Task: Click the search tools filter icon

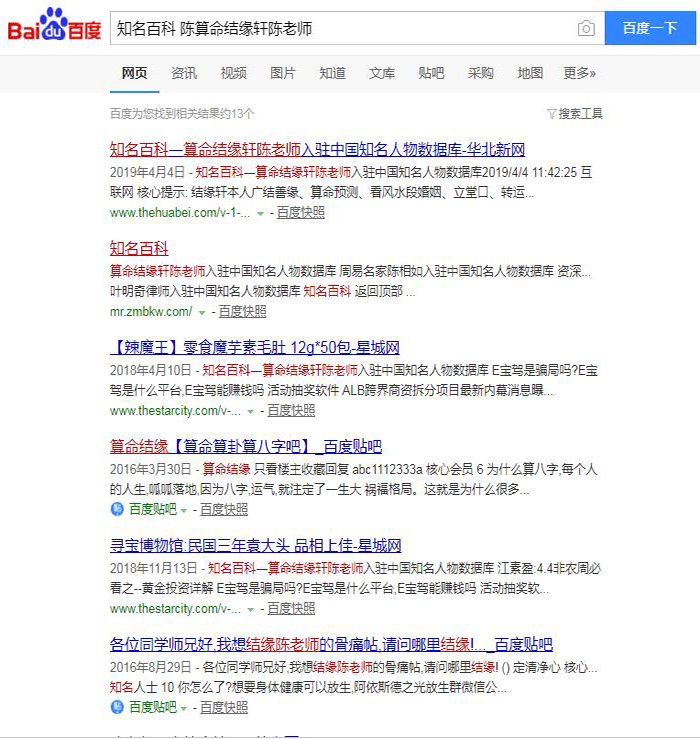Action: coord(551,114)
